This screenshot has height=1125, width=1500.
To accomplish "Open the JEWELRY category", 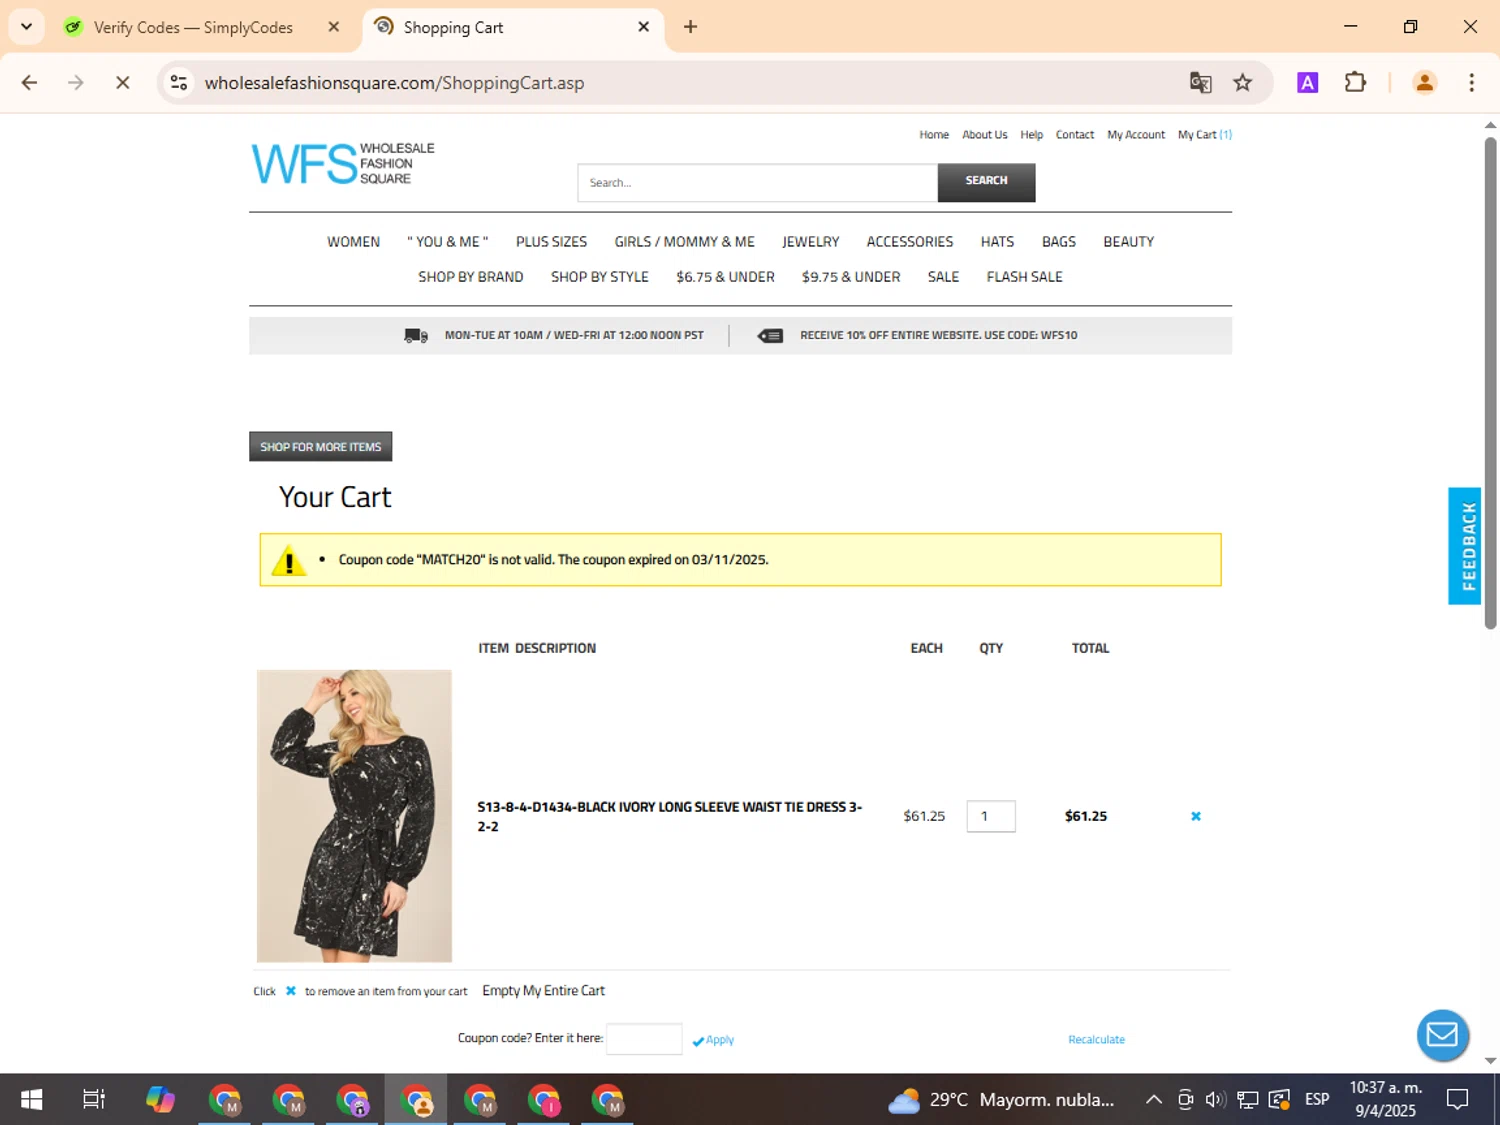I will (x=810, y=242).
